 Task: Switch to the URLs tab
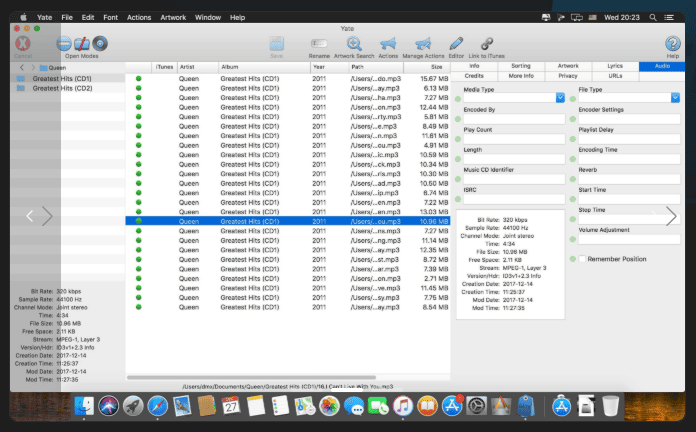point(615,76)
